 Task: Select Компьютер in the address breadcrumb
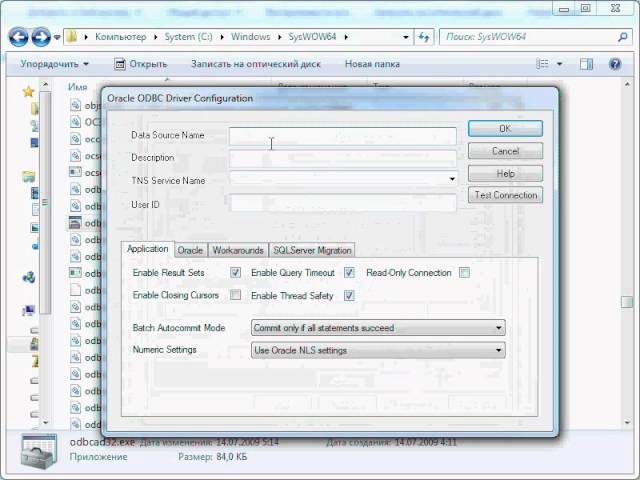(120, 37)
